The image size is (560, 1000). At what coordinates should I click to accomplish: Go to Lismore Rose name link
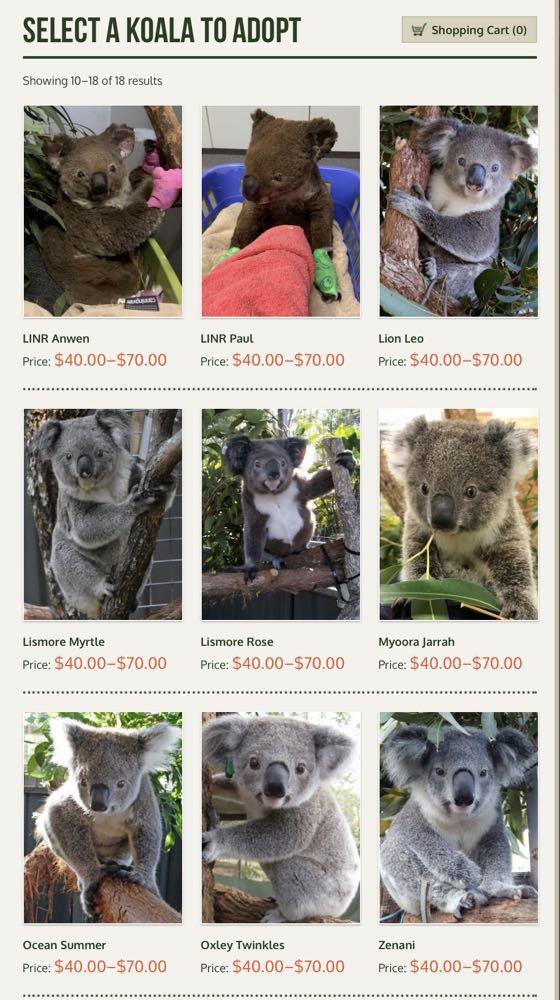[x=237, y=642]
